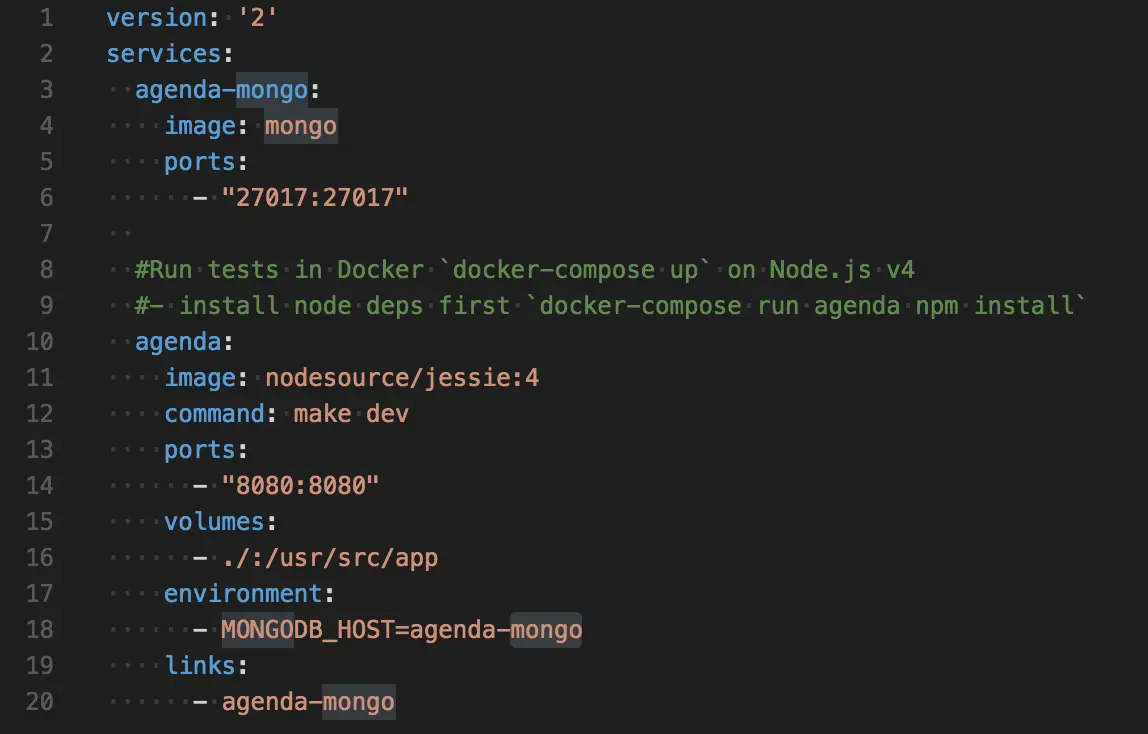Click 'MONGODB_HOST' in the environment entry
Image resolution: width=1148 pixels, height=734 pixels.
click(308, 630)
